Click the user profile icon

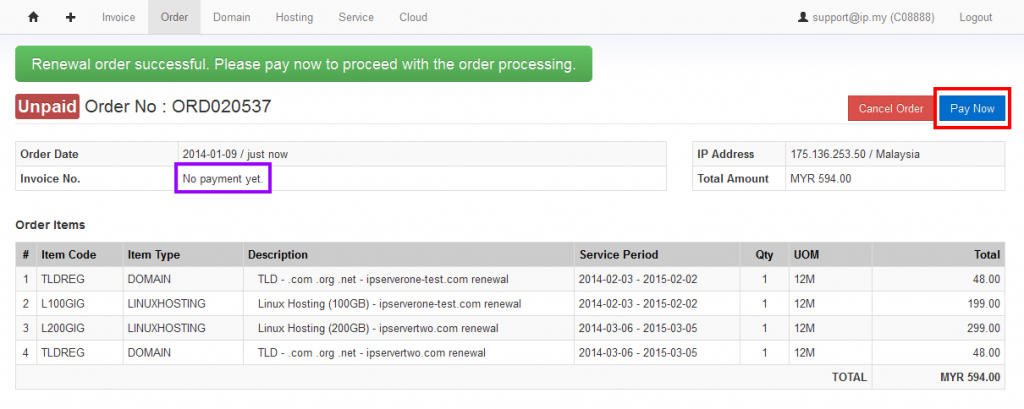click(803, 17)
